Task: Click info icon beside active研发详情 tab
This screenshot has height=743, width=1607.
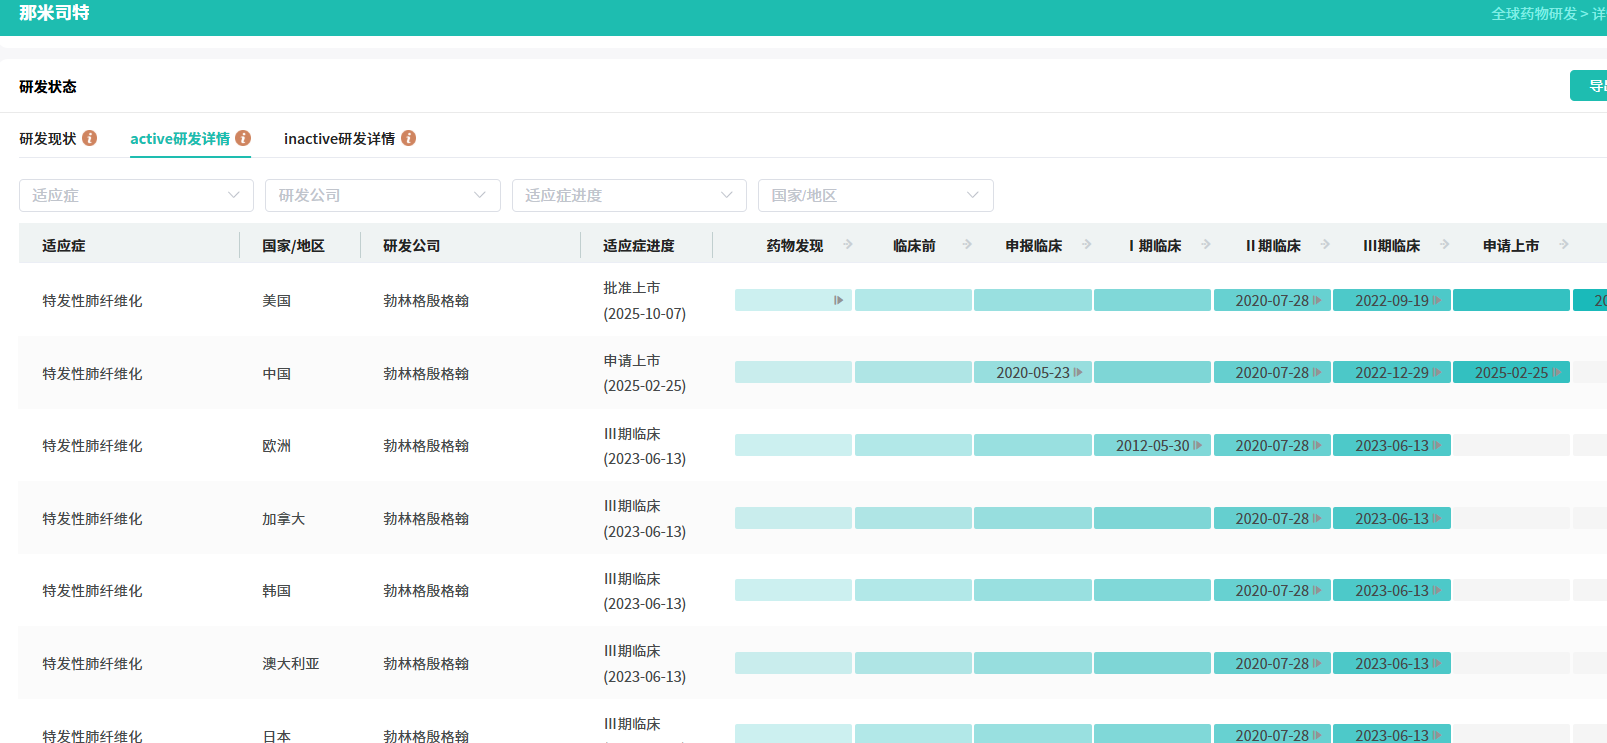Action: click(x=243, y=138)
